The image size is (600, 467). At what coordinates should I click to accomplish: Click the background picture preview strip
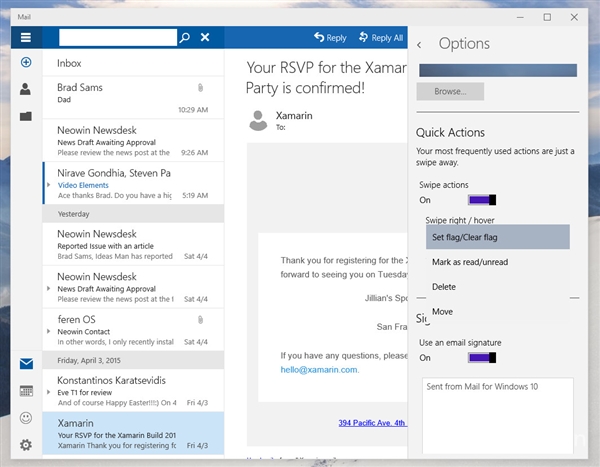(x=497, y=70)
